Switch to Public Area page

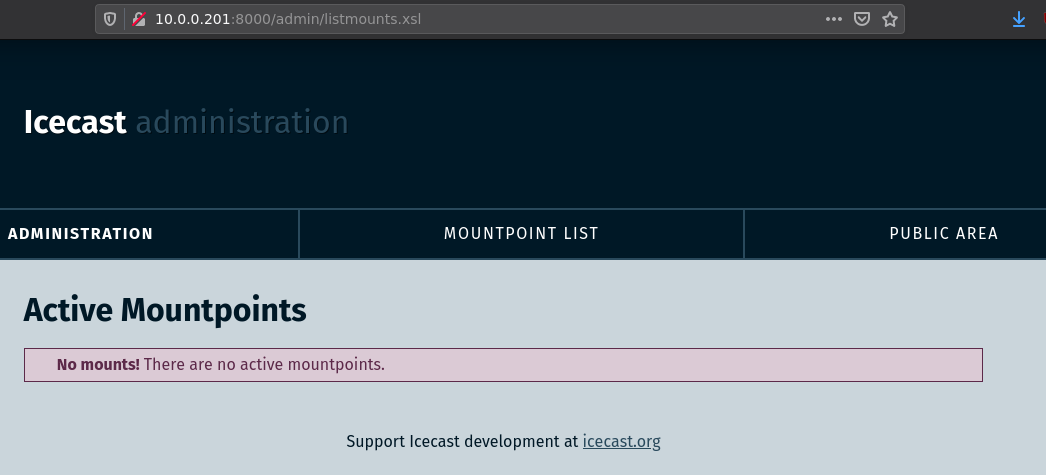coord(943,233)
